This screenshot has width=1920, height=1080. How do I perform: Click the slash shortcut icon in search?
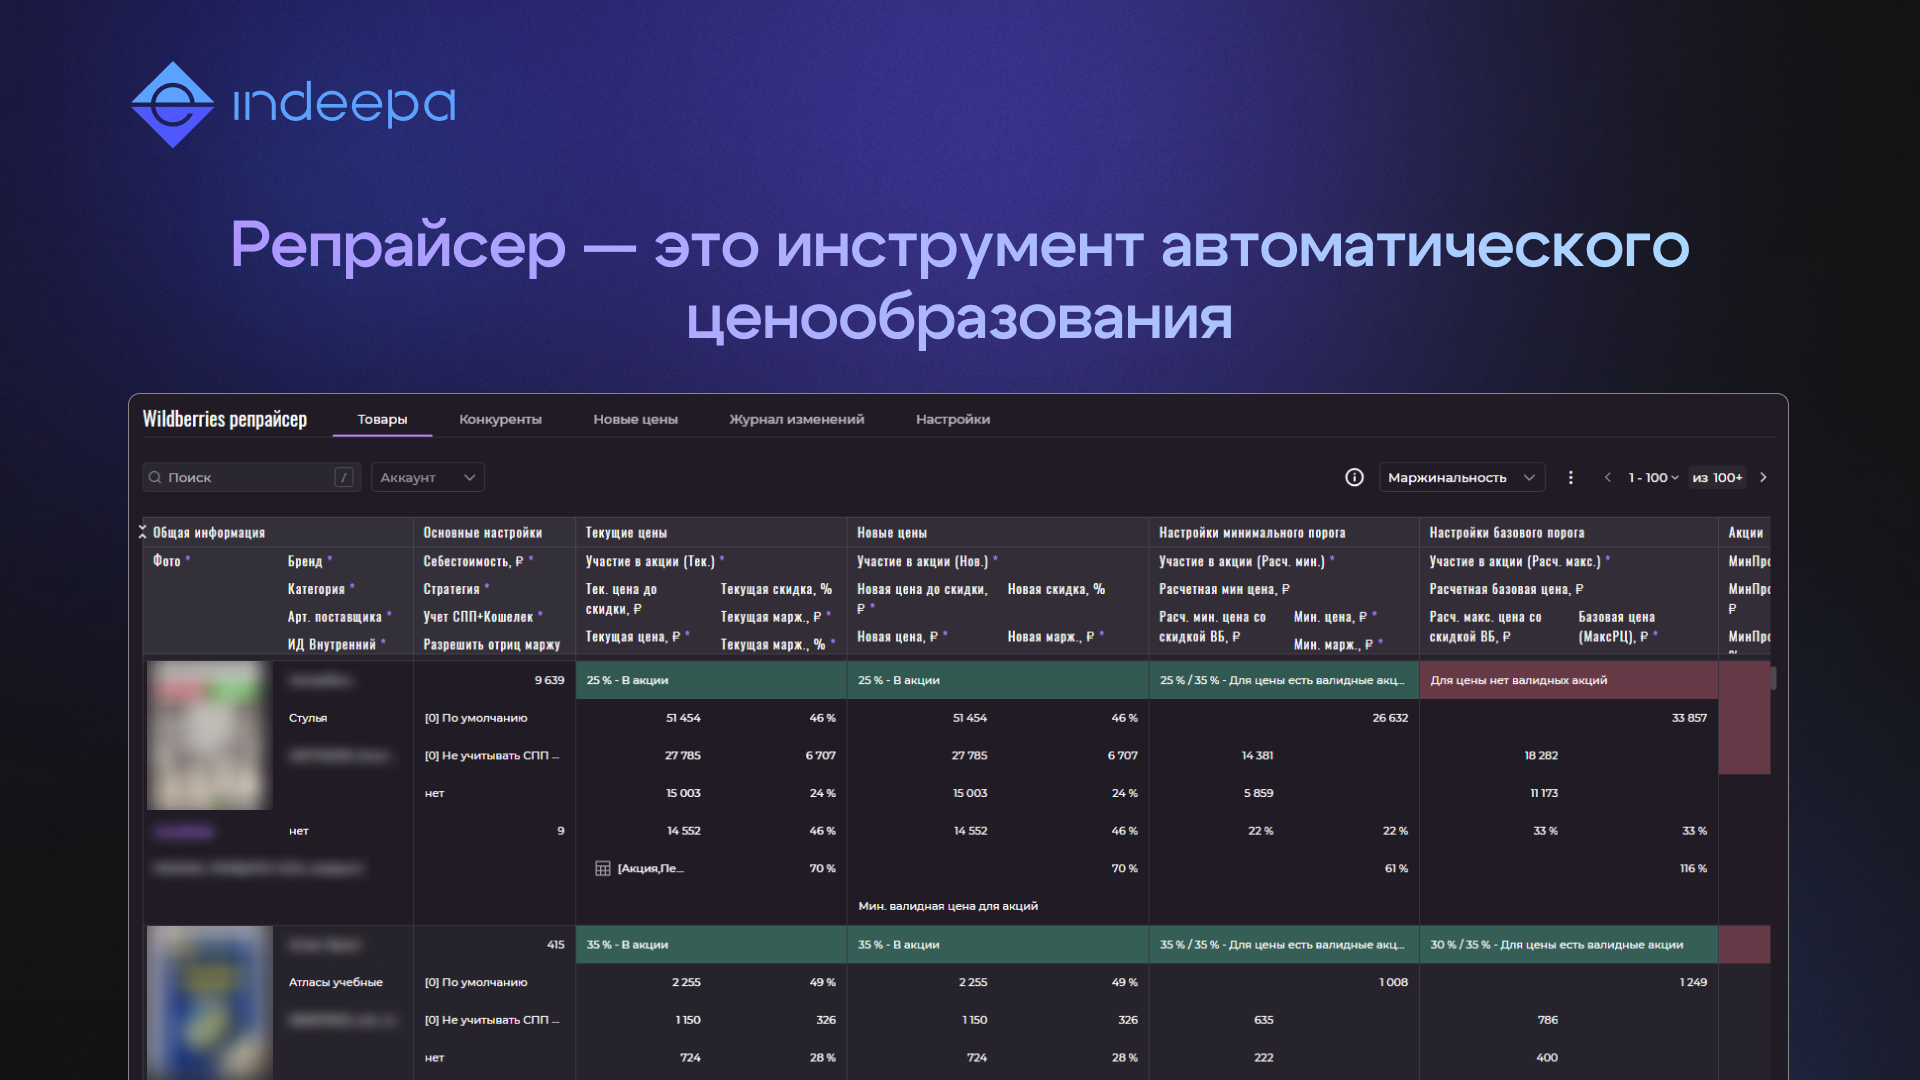pos(343,477)
